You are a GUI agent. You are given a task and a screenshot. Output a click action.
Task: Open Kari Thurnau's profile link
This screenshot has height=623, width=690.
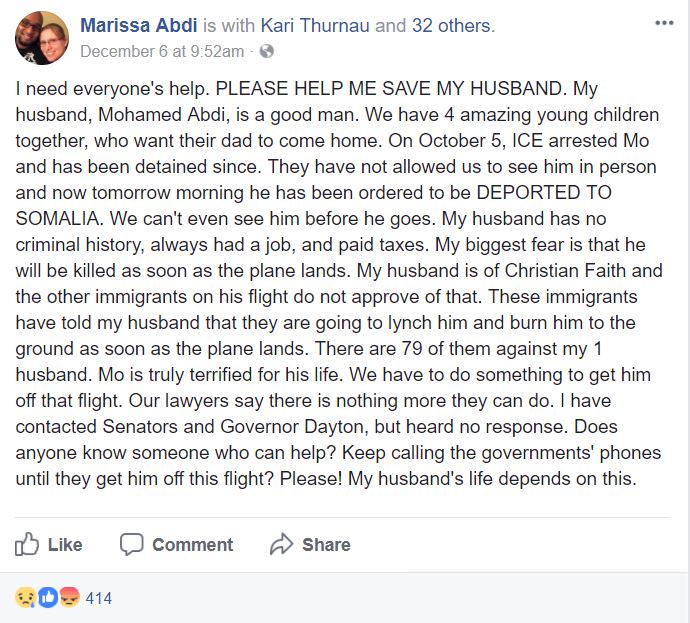[315, 26]
